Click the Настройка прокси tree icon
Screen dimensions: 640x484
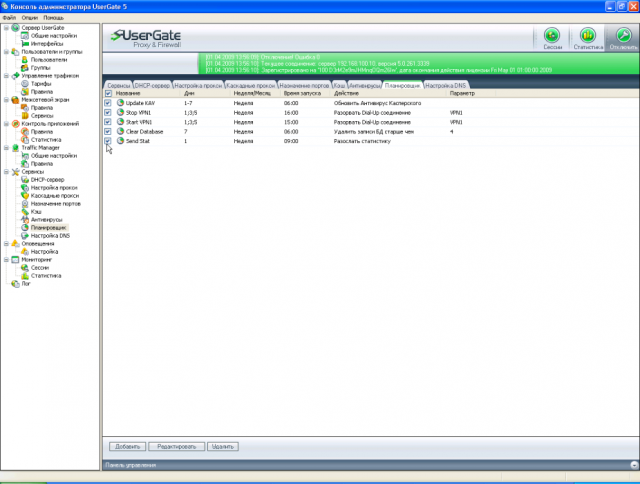click(25, 188)
